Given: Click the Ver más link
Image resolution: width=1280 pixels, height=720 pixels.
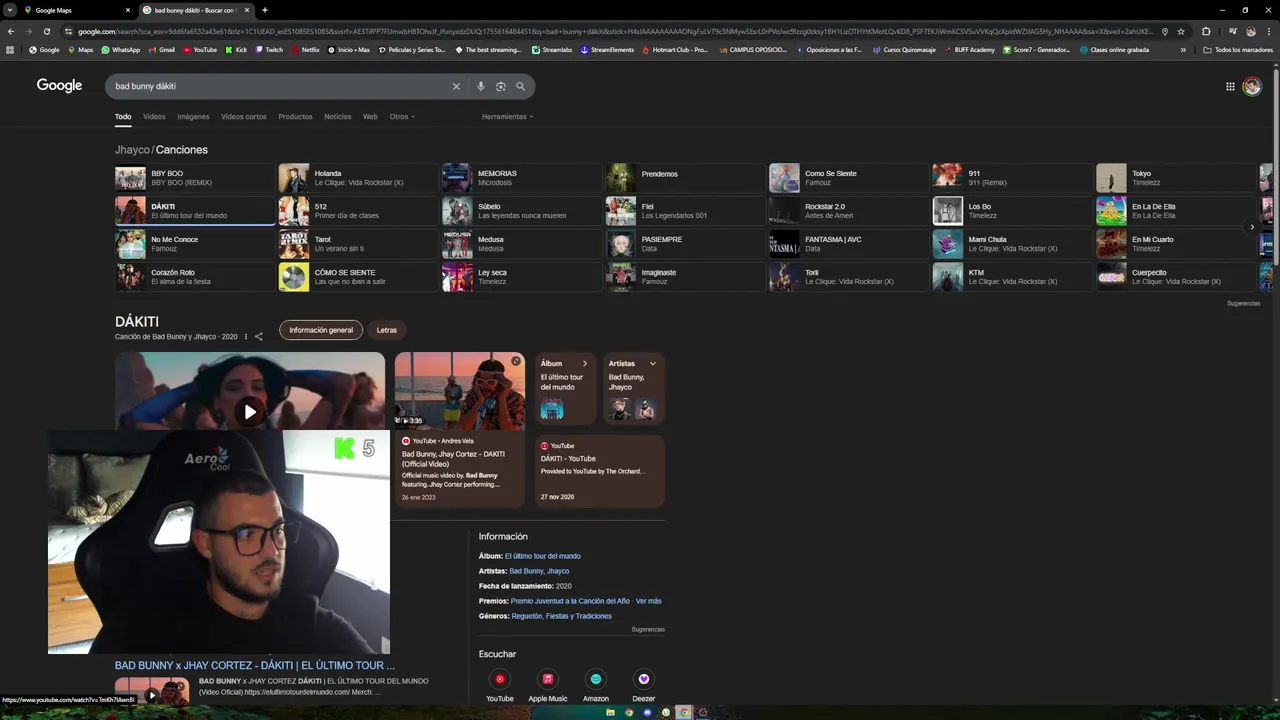Looking at the screenshot, I should point(649,601).
